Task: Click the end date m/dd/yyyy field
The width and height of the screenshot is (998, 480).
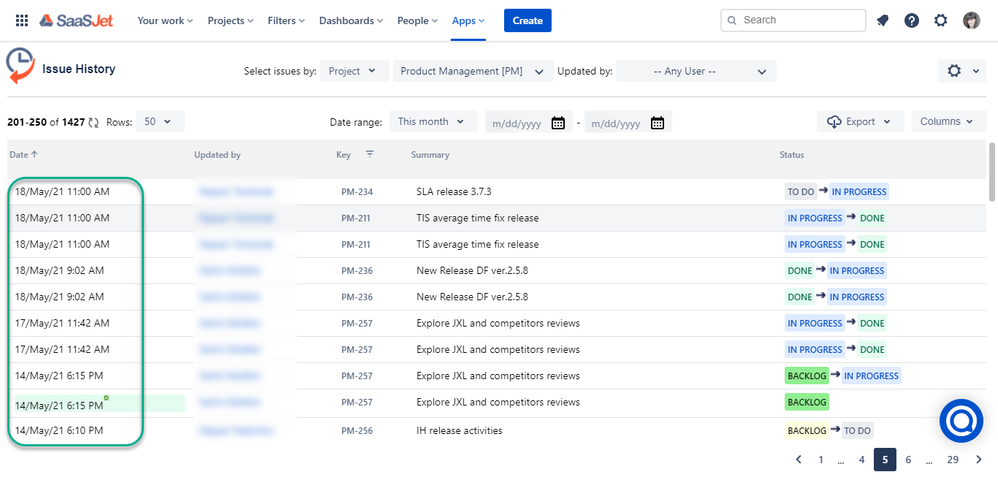Action: click(628, 122)
